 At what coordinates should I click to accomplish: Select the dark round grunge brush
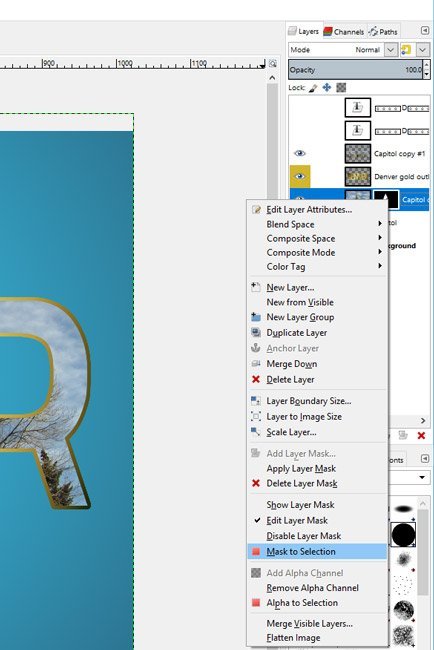coord(403,610)
